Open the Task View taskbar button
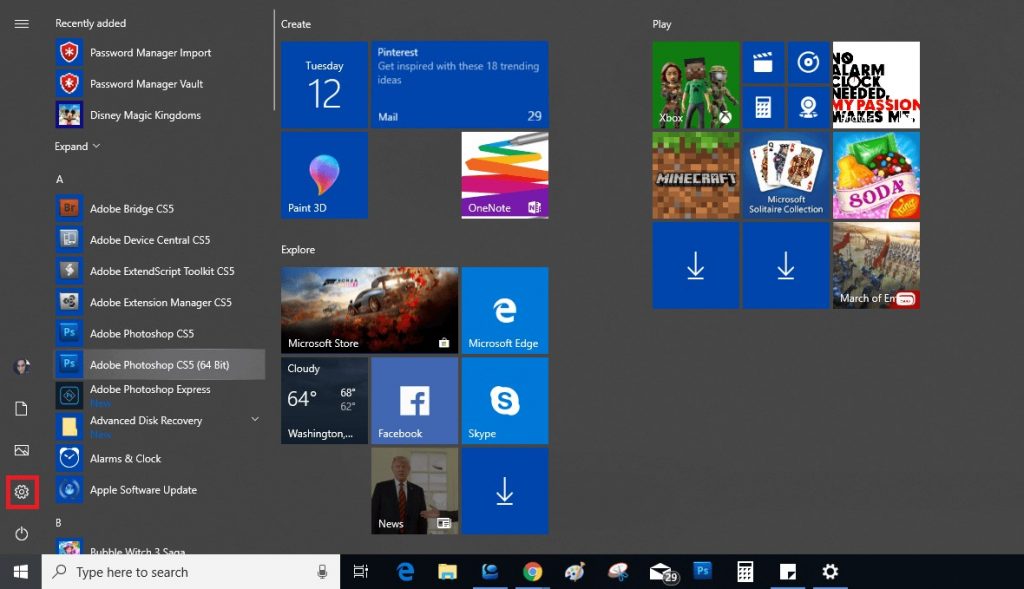This screenshot has height=589, width=1024. point(360,572)
